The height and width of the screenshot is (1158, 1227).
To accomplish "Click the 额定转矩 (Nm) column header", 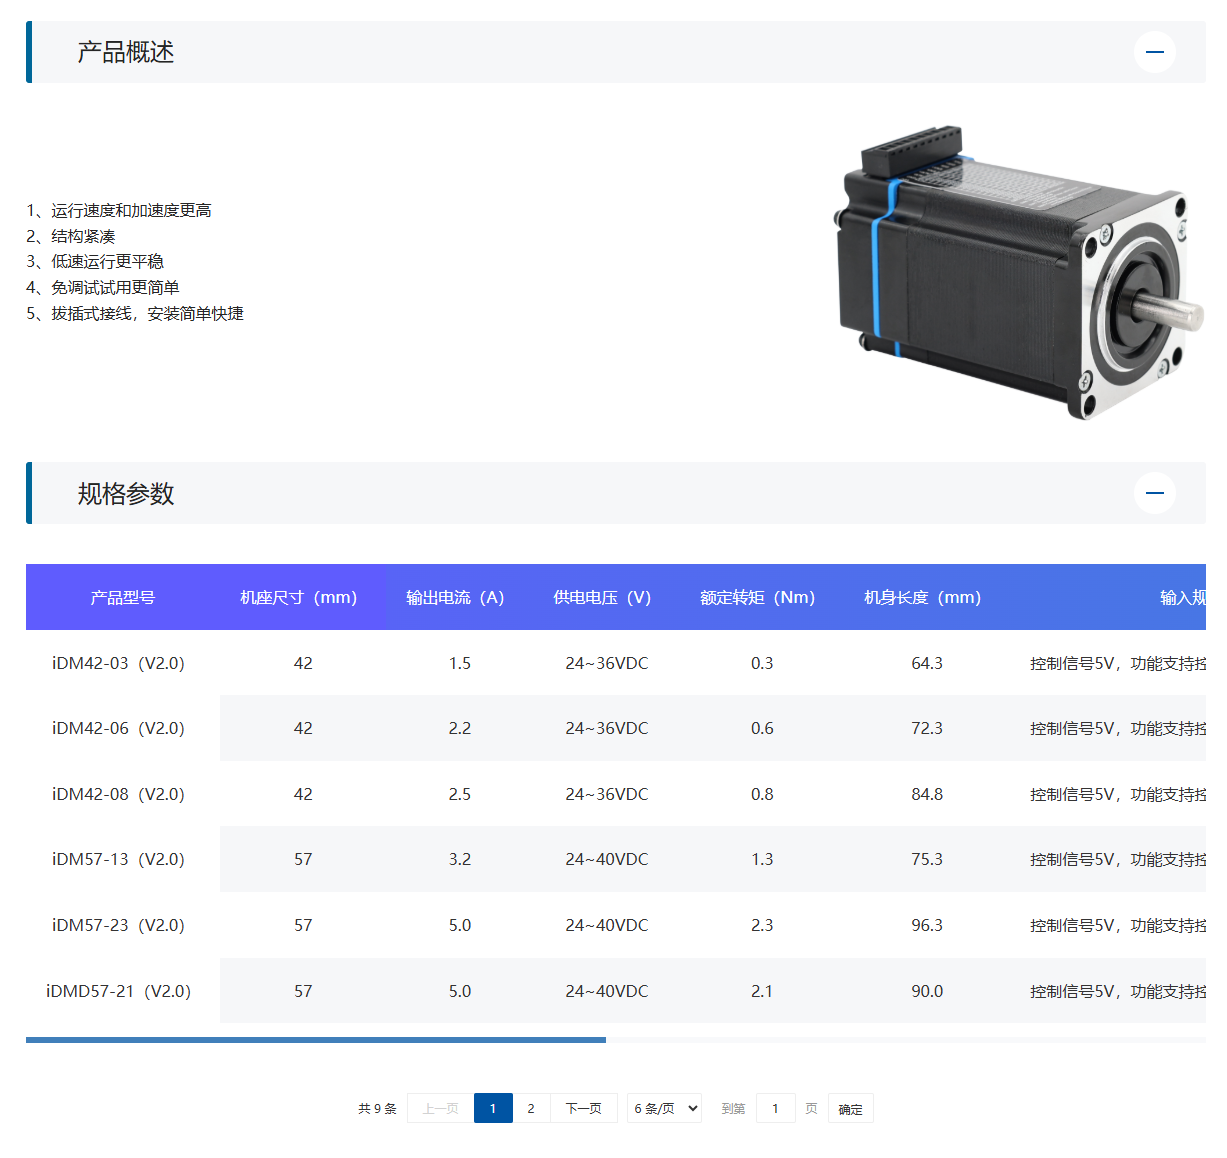I will coord(757,597).
